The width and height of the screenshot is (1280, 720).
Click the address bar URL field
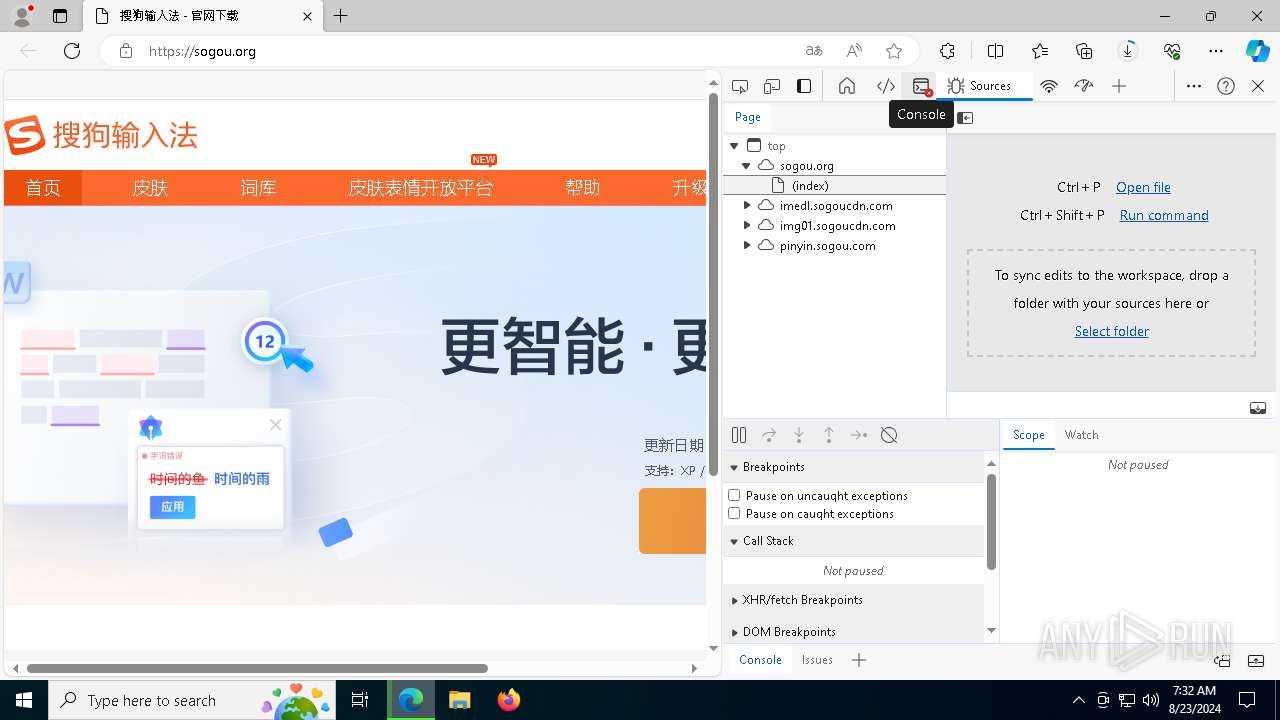click(x=470, y=51)
